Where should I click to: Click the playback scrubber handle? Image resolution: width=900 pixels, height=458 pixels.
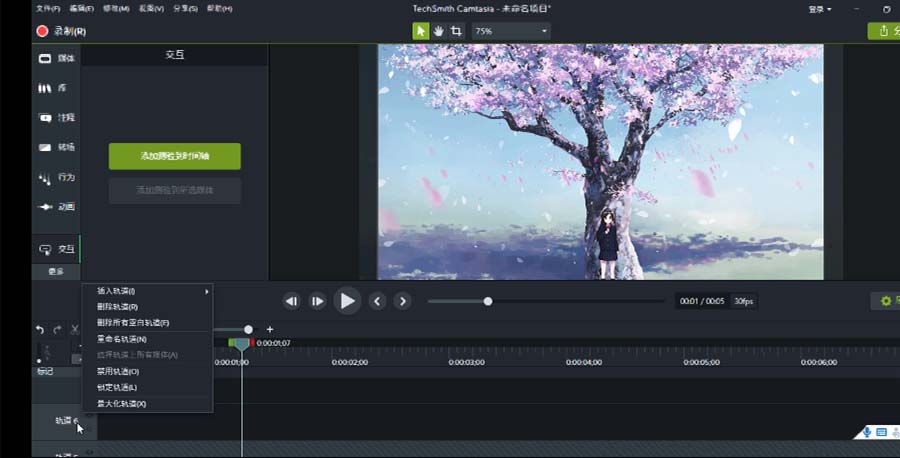click(x=487, y=301)
